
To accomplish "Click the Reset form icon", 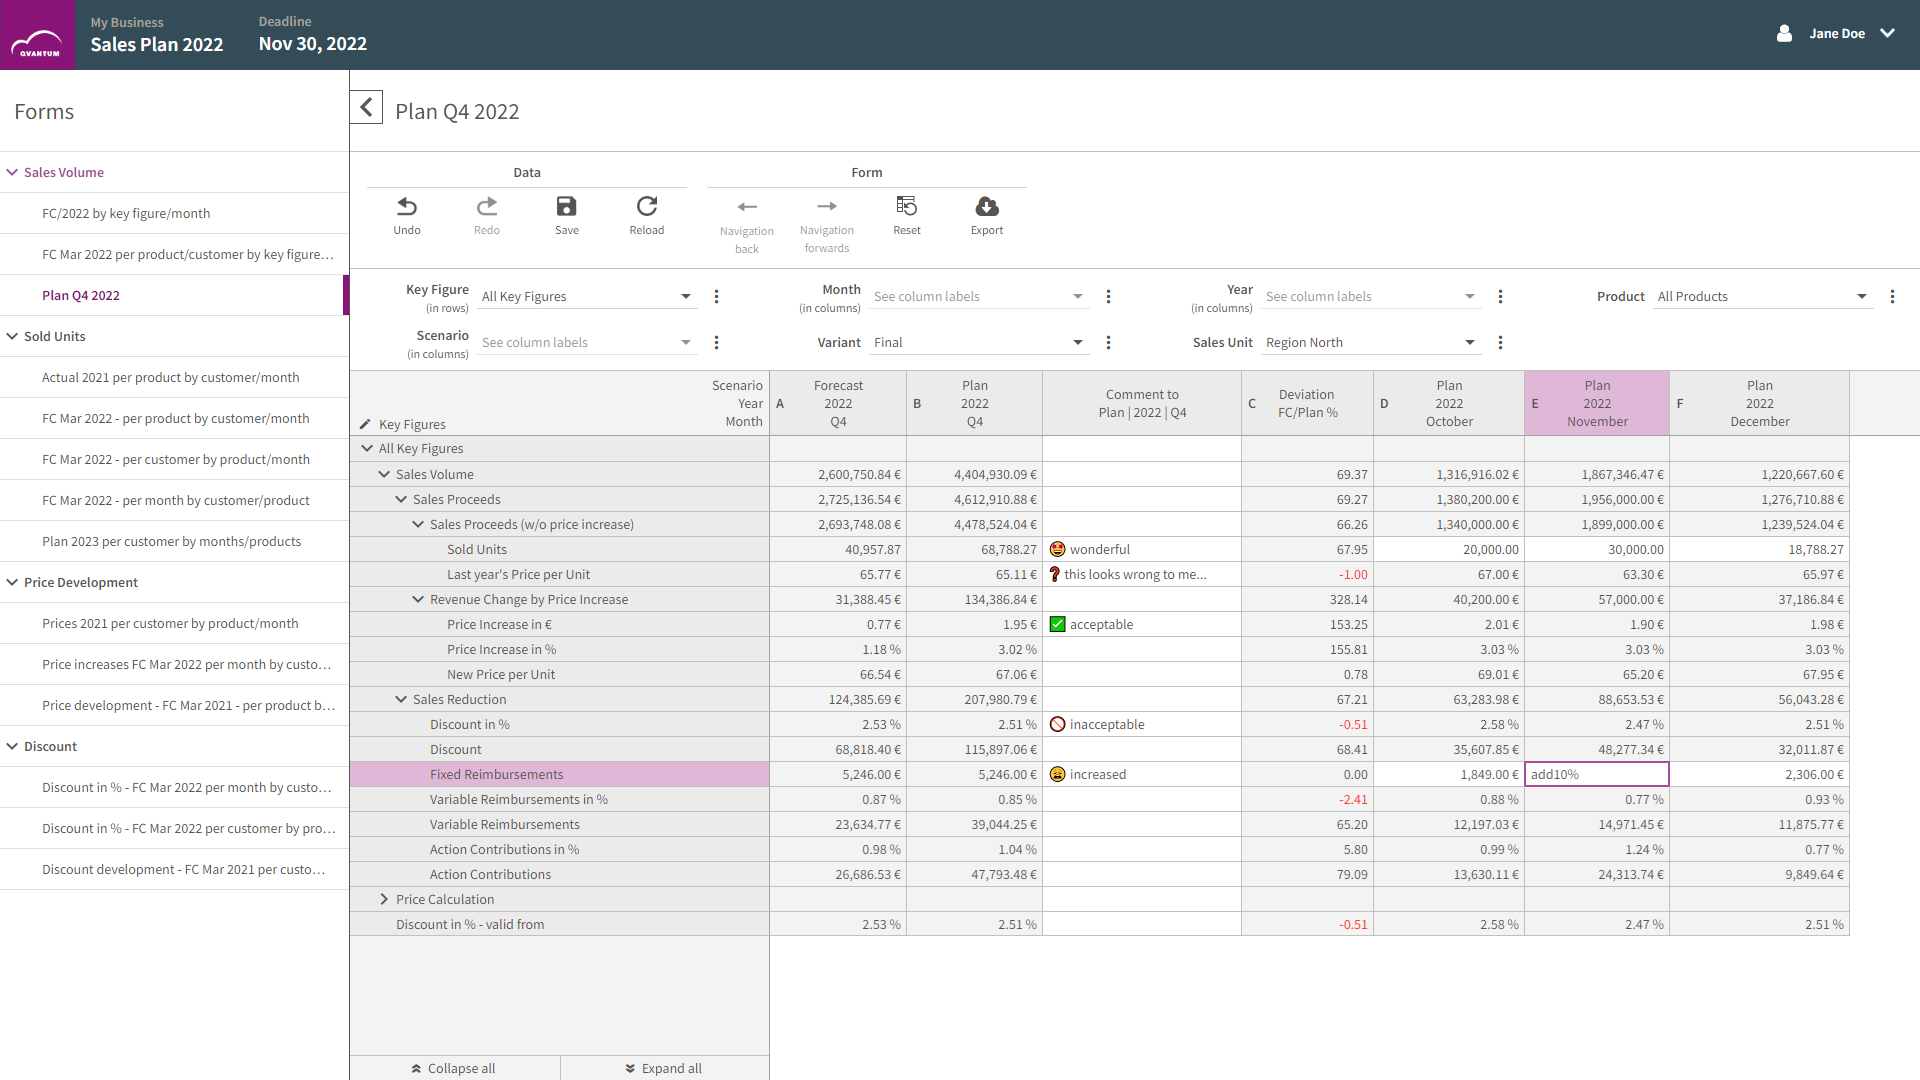I will pos(907,207).
